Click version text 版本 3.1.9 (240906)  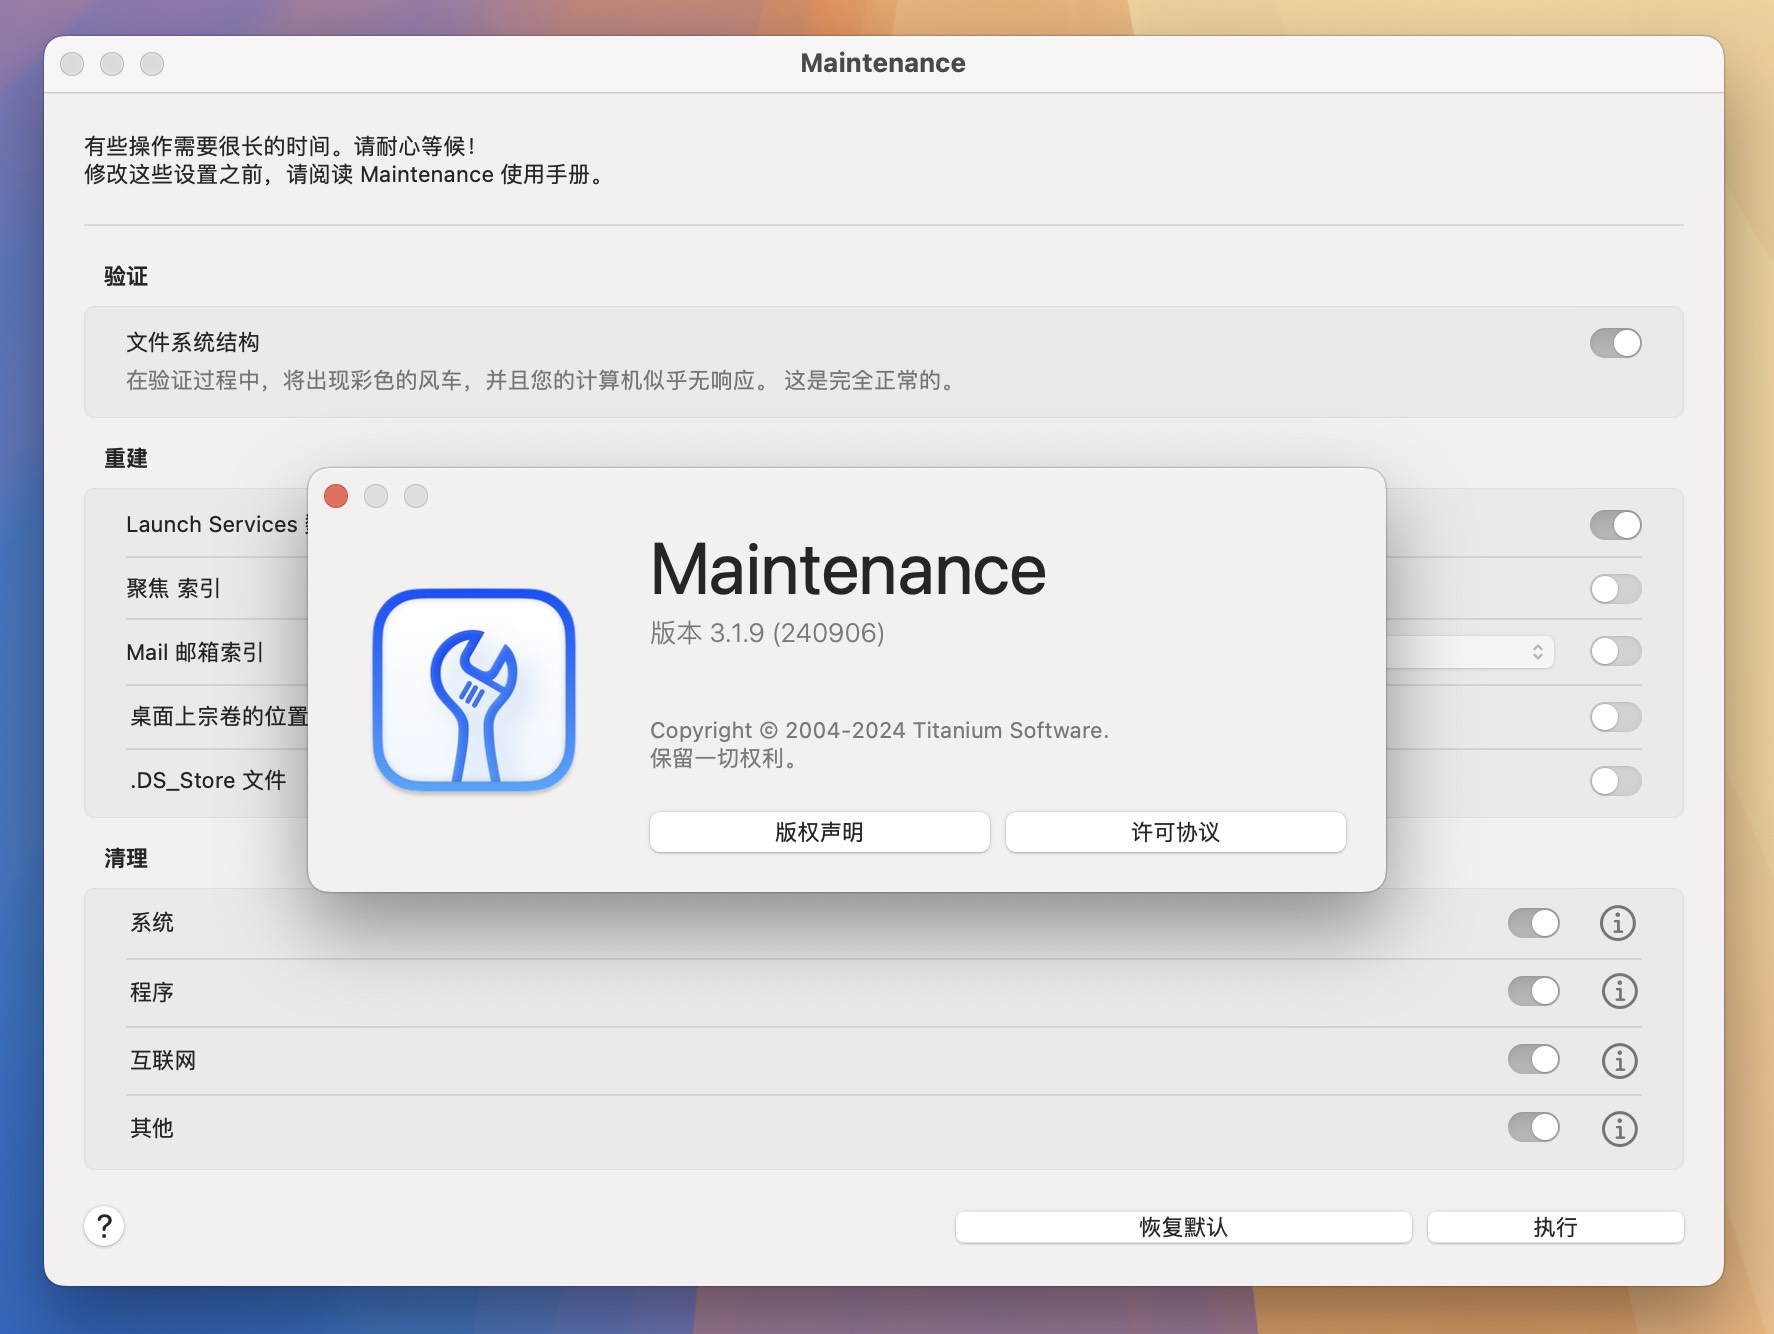pos(767,633)
